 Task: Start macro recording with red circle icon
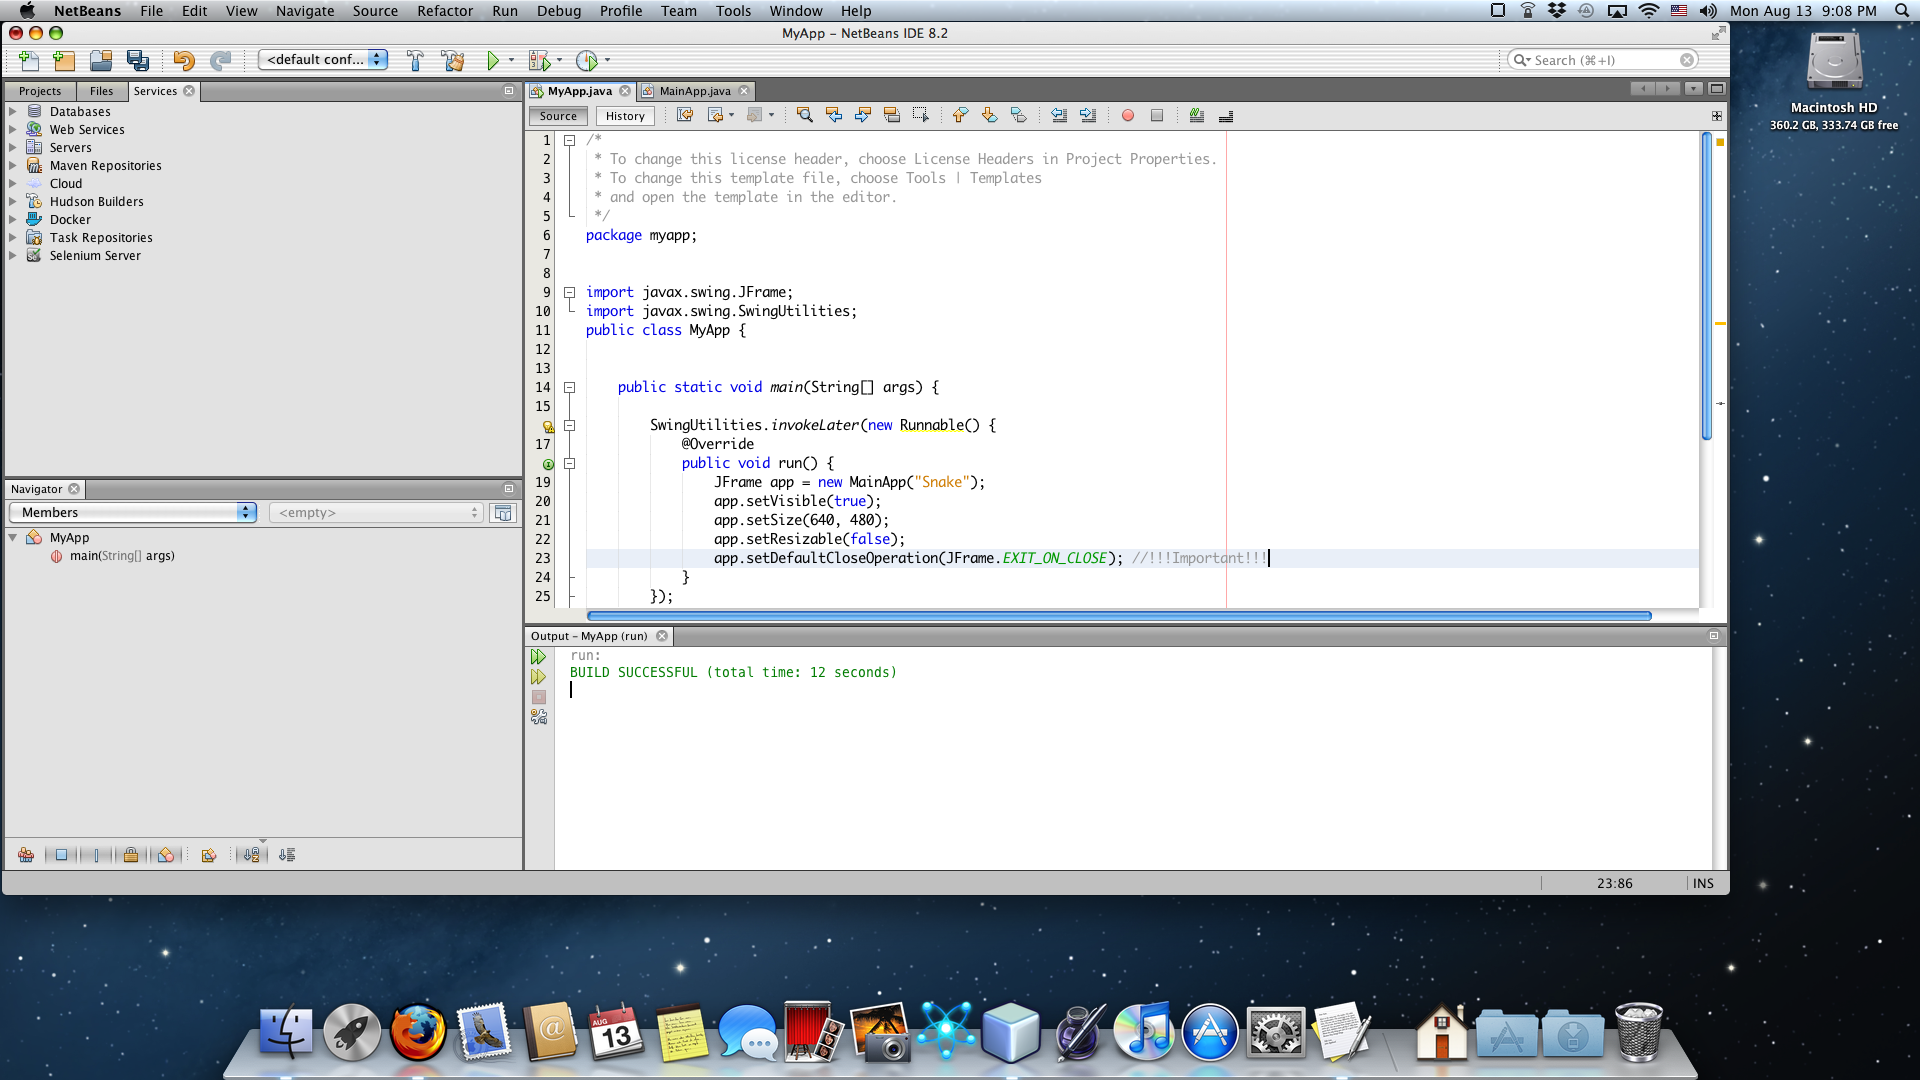pyautogui.click(x=1128, y=115)
